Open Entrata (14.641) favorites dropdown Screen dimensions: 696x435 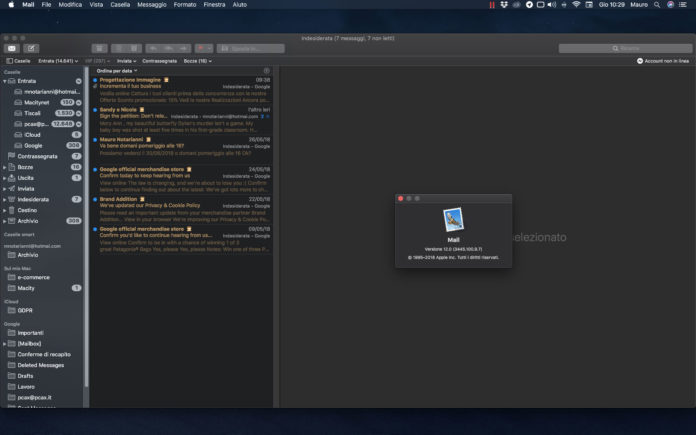tap(58, 61)
